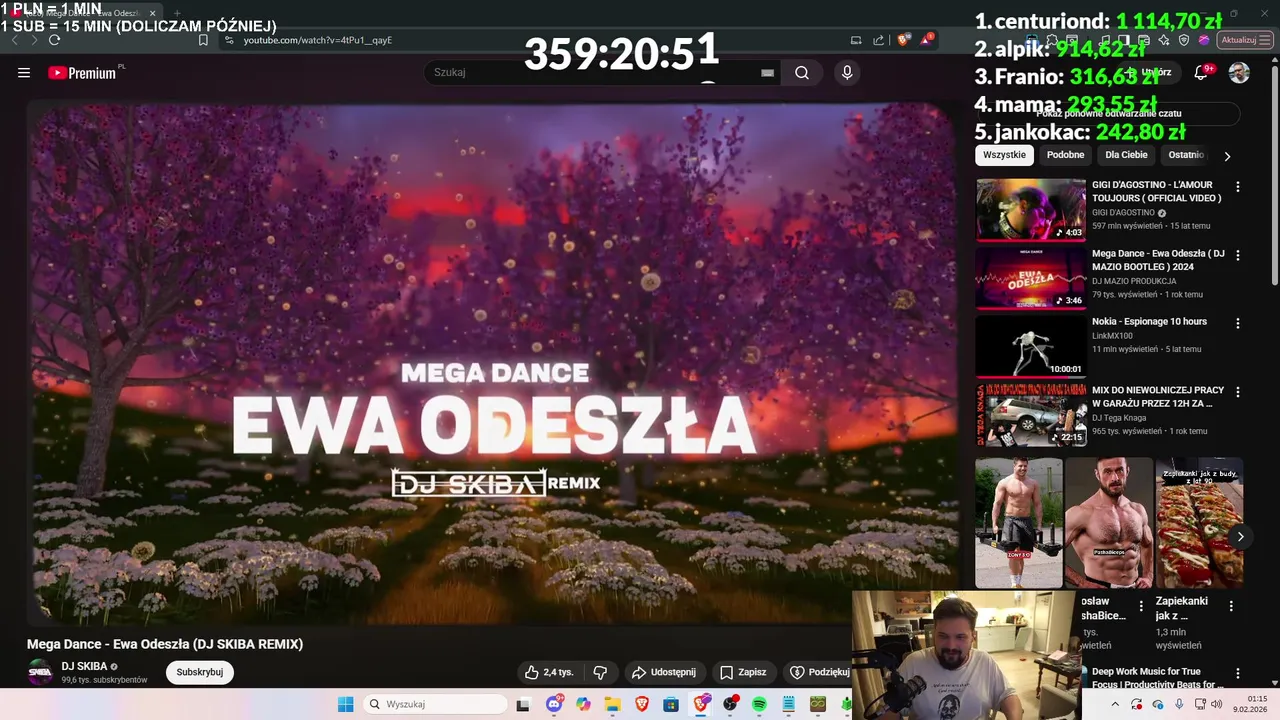Open the browser main menu
The image size is (1280, 720).
[x=1266, y=40]
